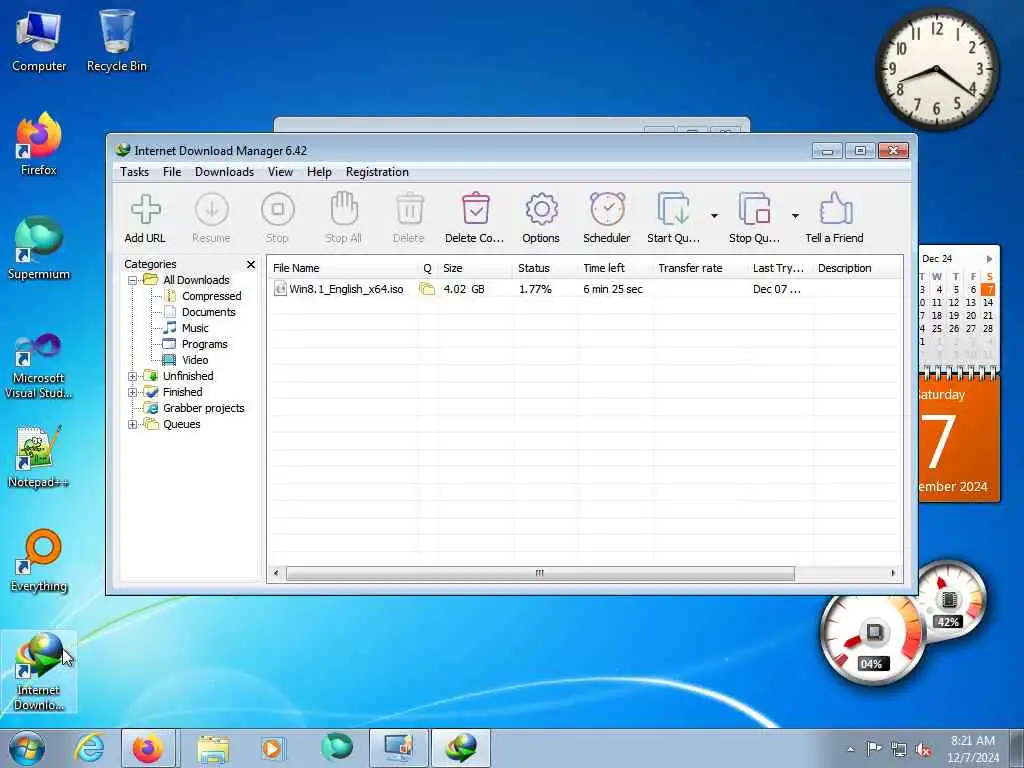Viewport: 1024px width, 768px height.
Task: Open the Computer desktop icon
Action: (39, 40)
